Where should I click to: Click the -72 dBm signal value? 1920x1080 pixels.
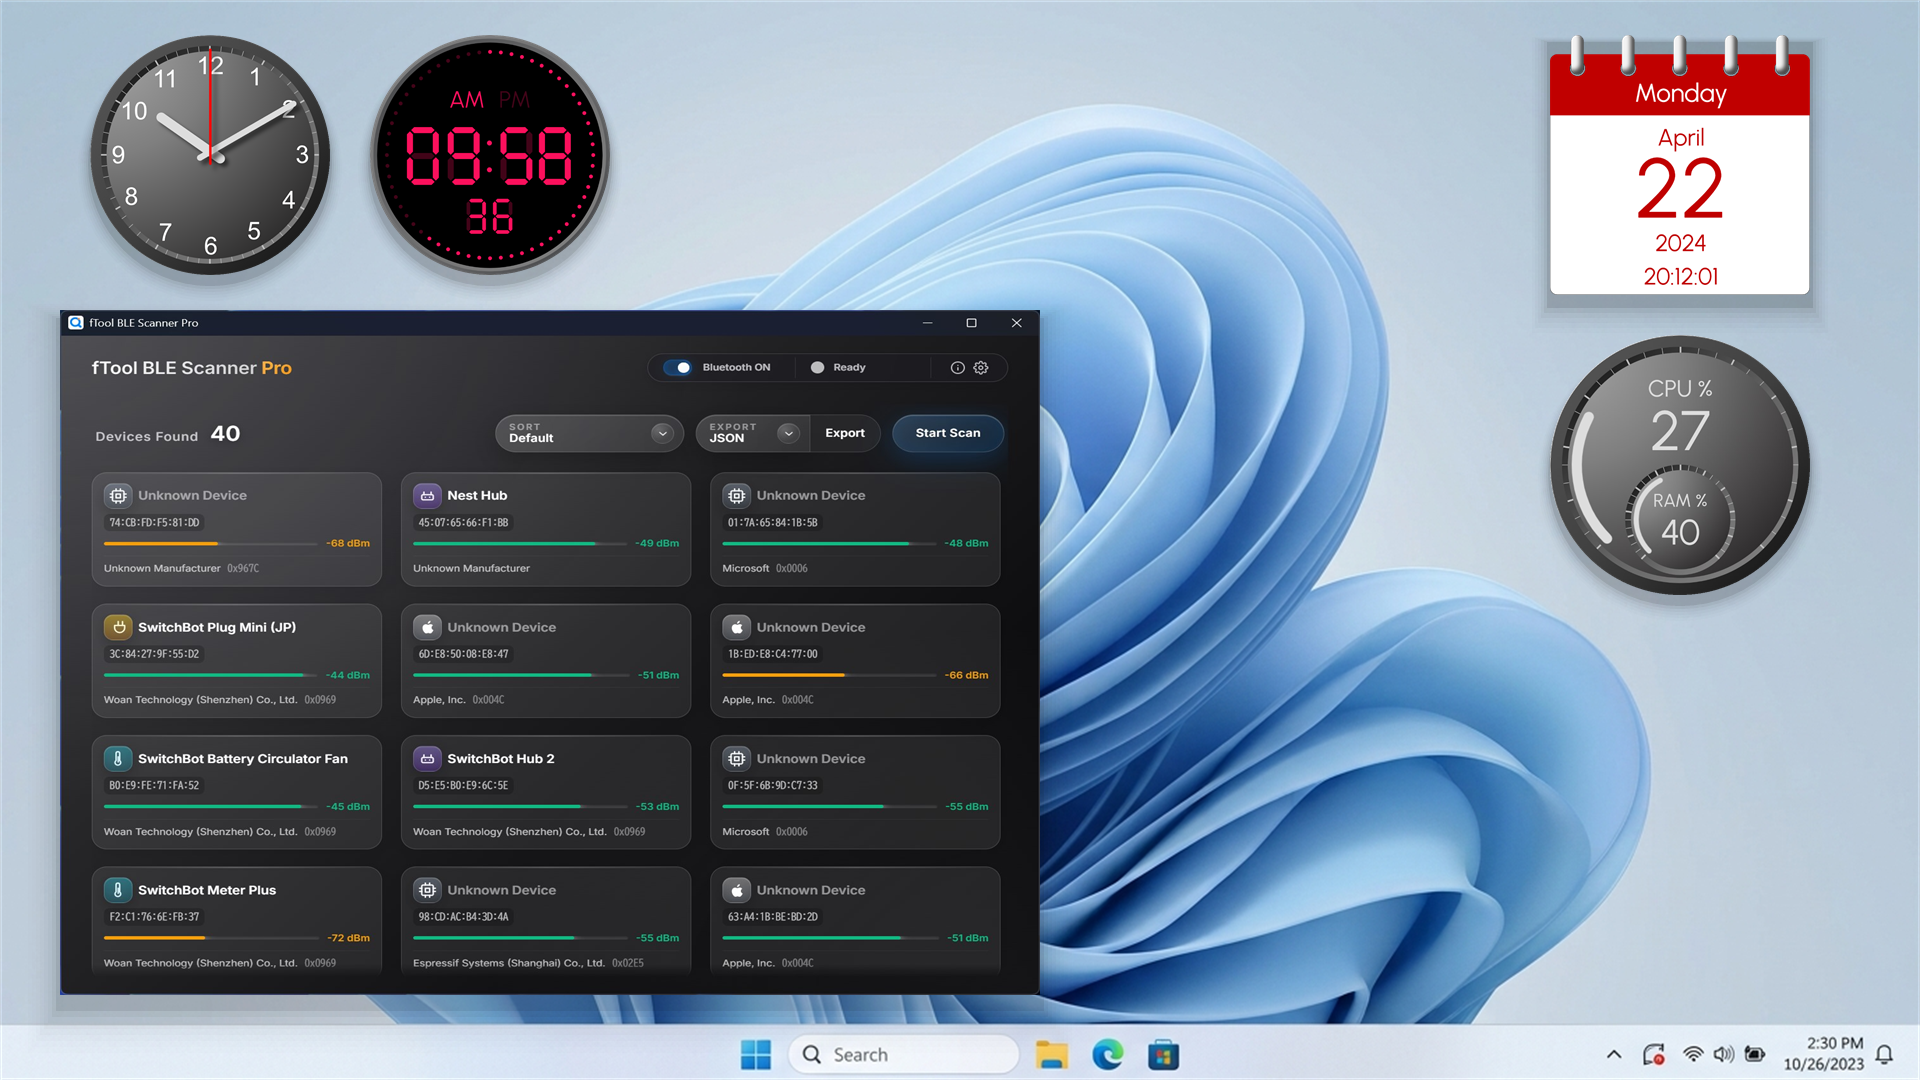point(349,938)
